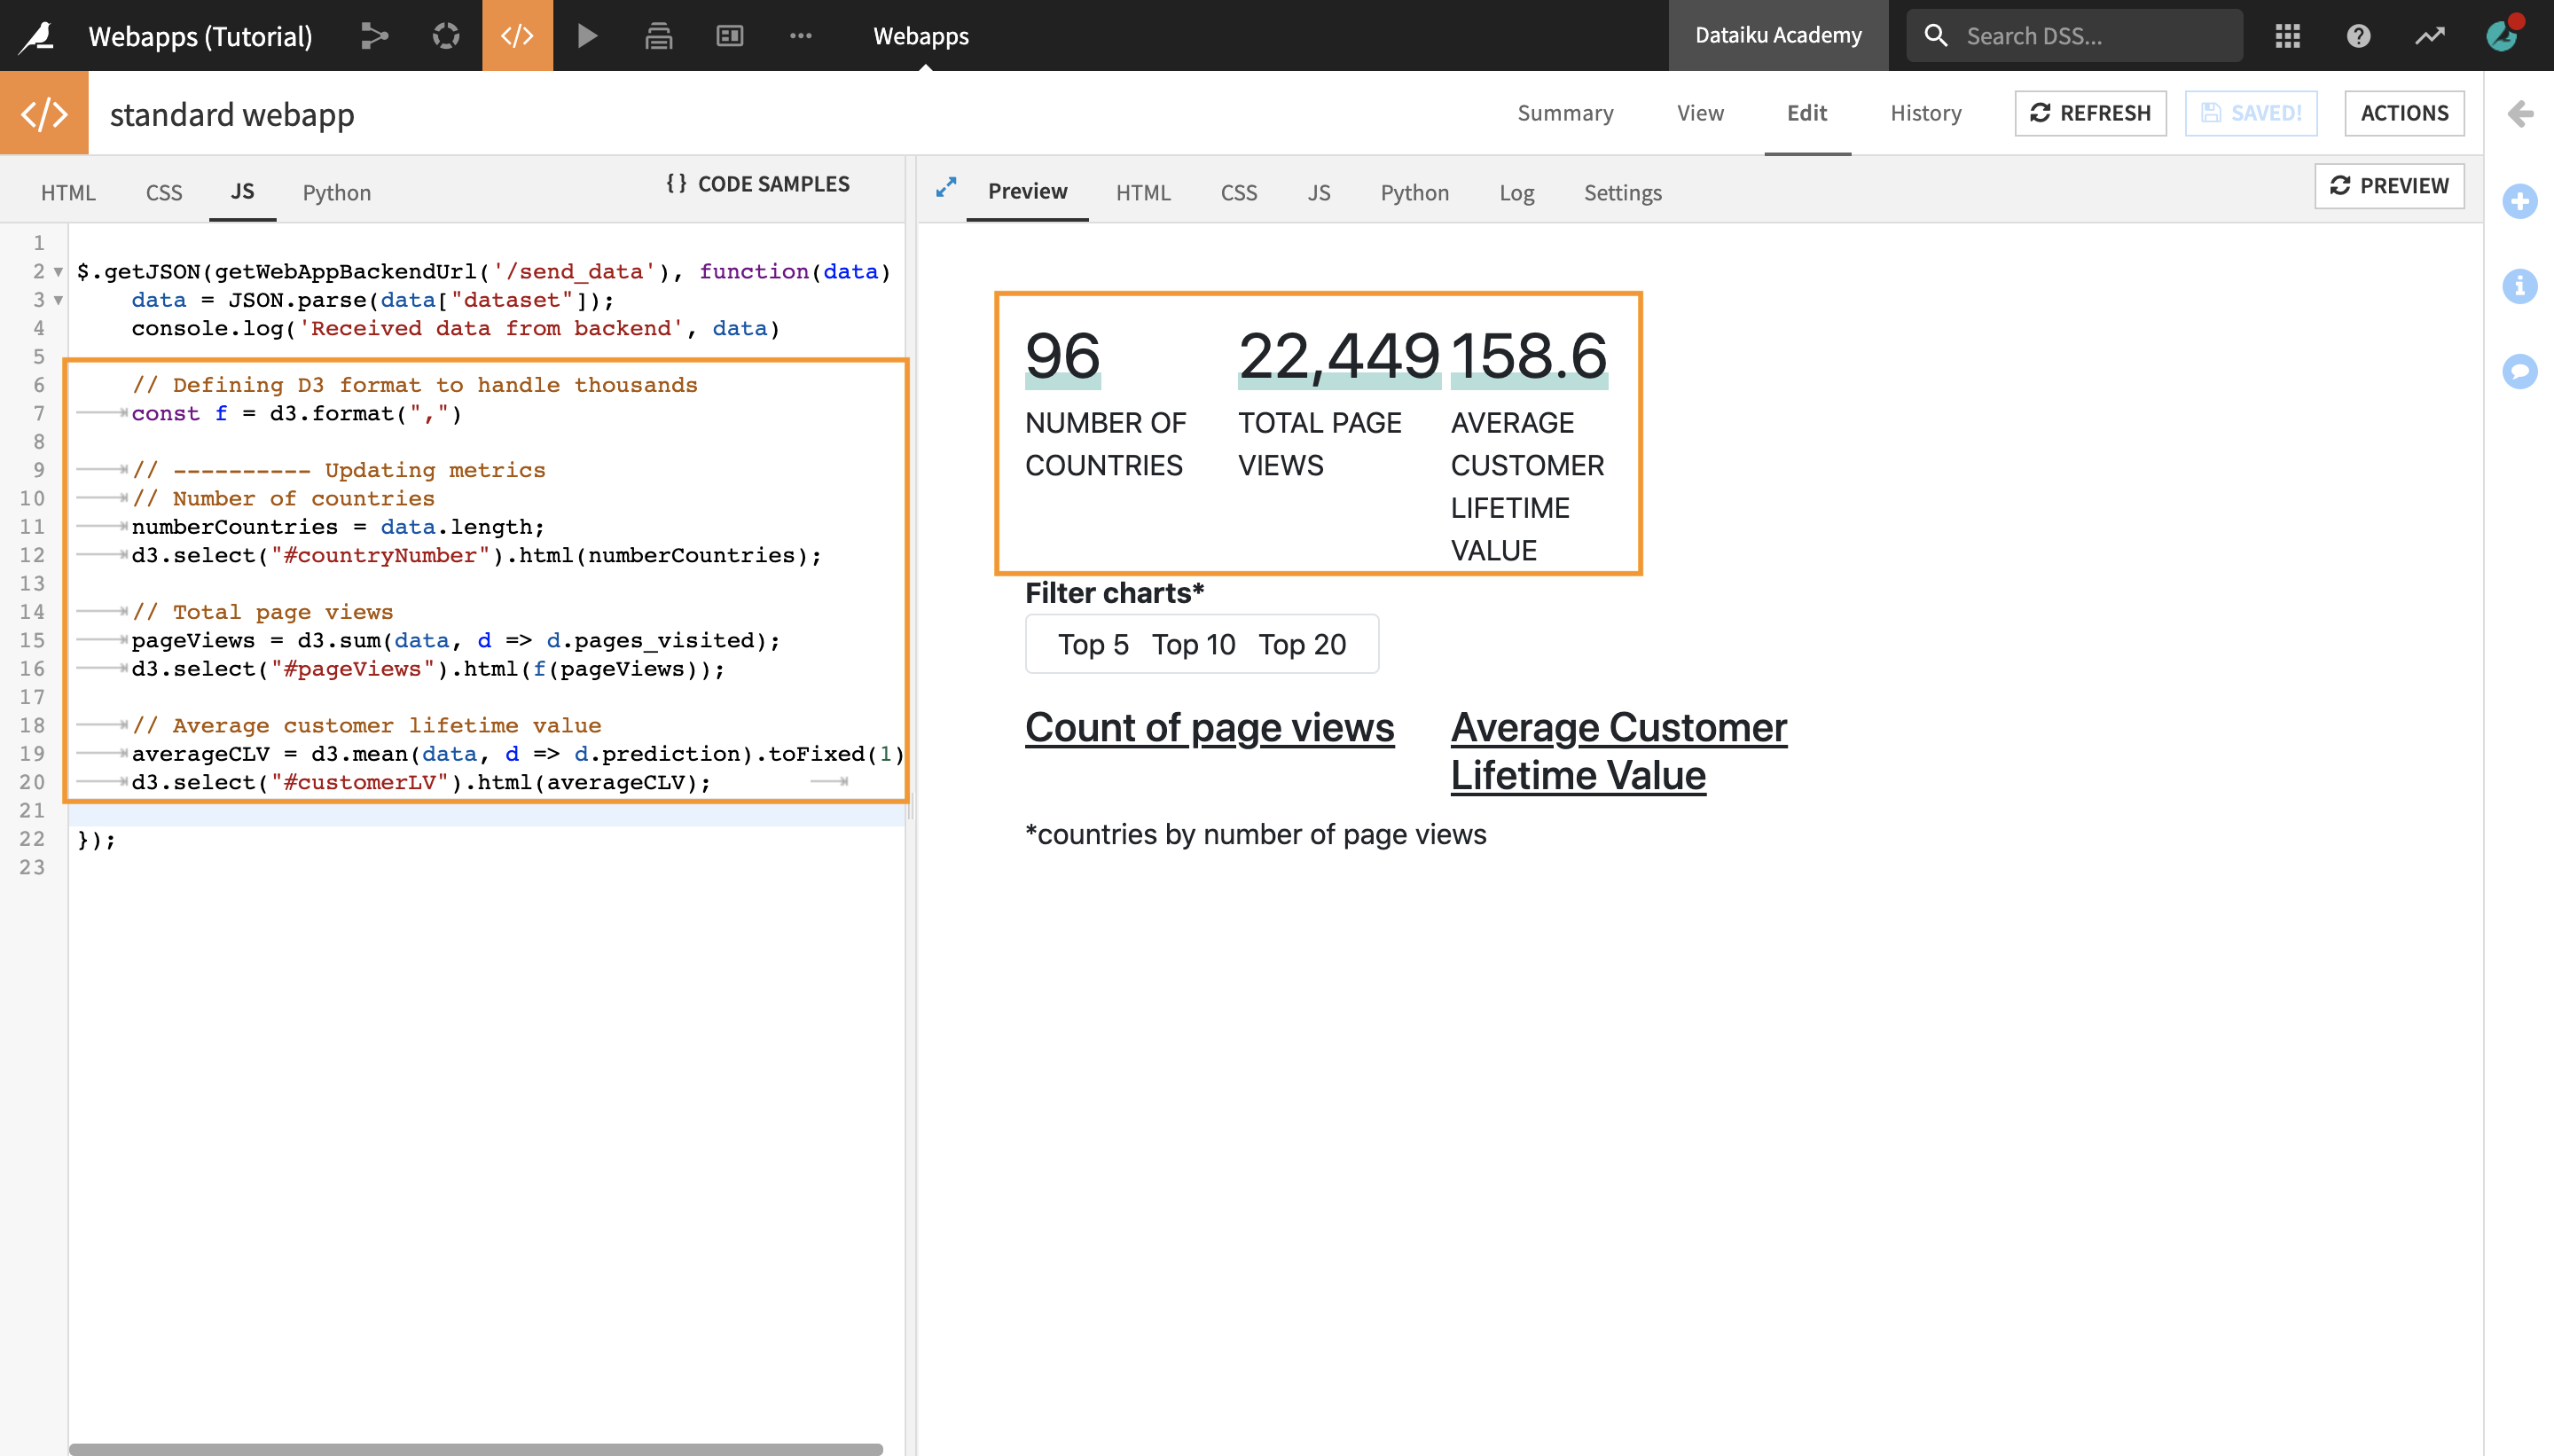Click the Webapps breadcrumb label
Screen dimensions: 2554x1456
pos(920,36)
